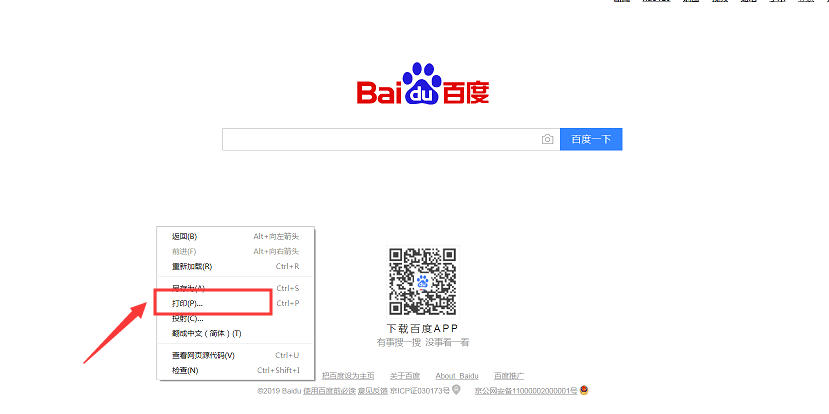Viewport: 829px width, 414px height.
Task: Select 翻成中文（简体）(T) menu entry
Action: pos(206,333)
